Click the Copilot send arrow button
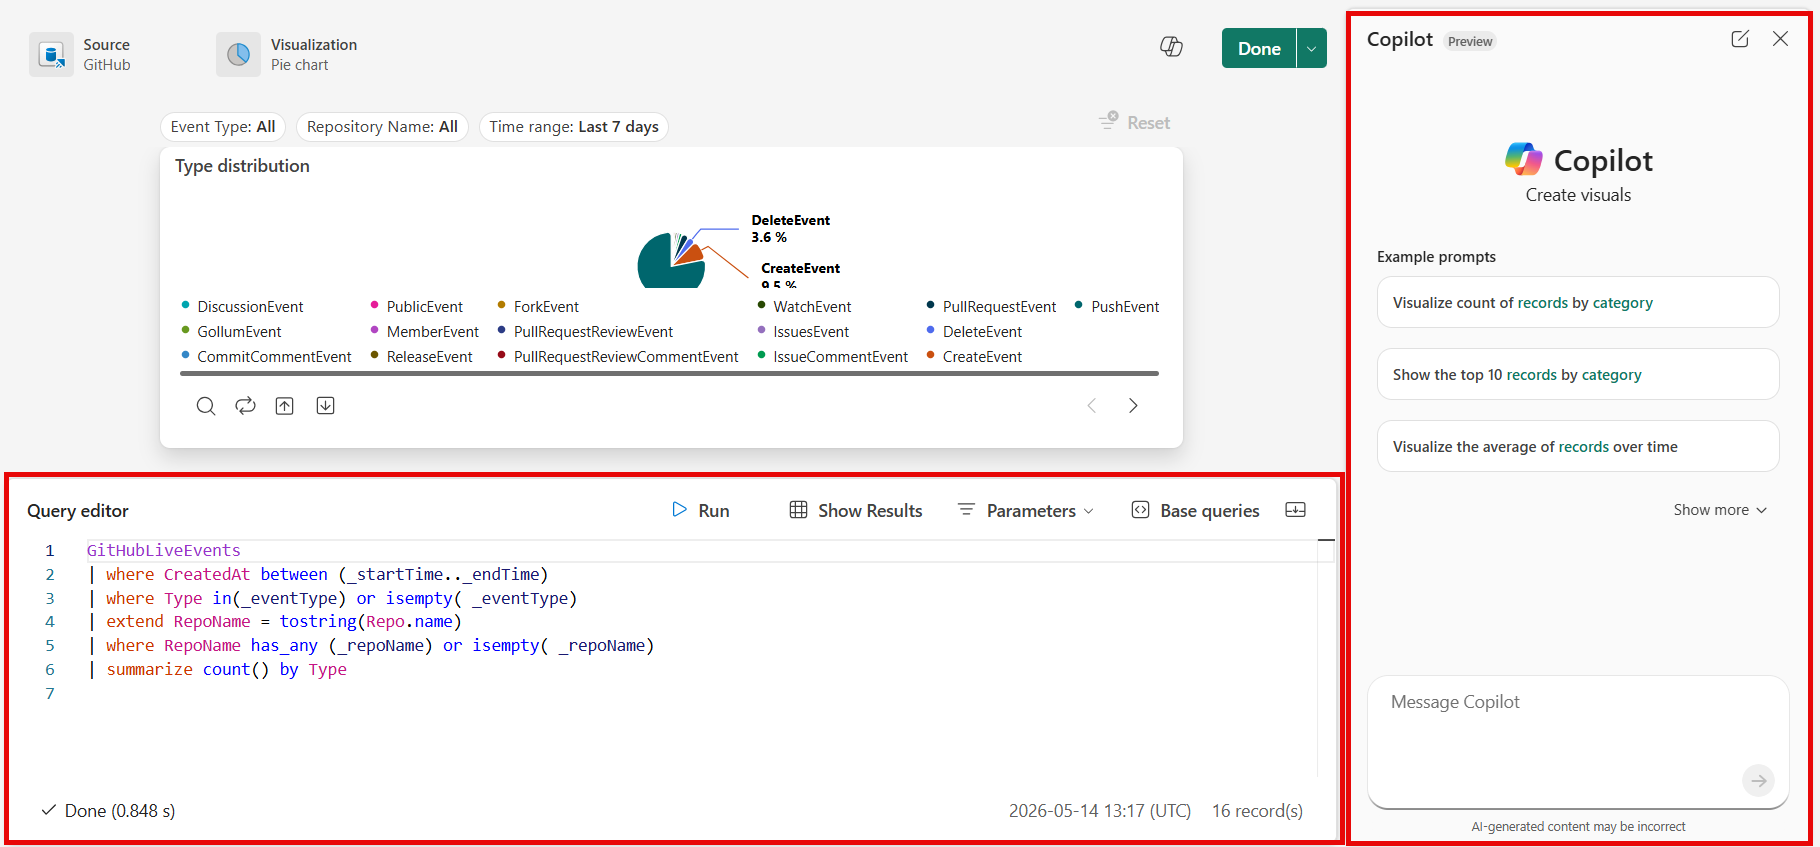The width and height of the screenshot is (1820, 847). point(1759,781)
